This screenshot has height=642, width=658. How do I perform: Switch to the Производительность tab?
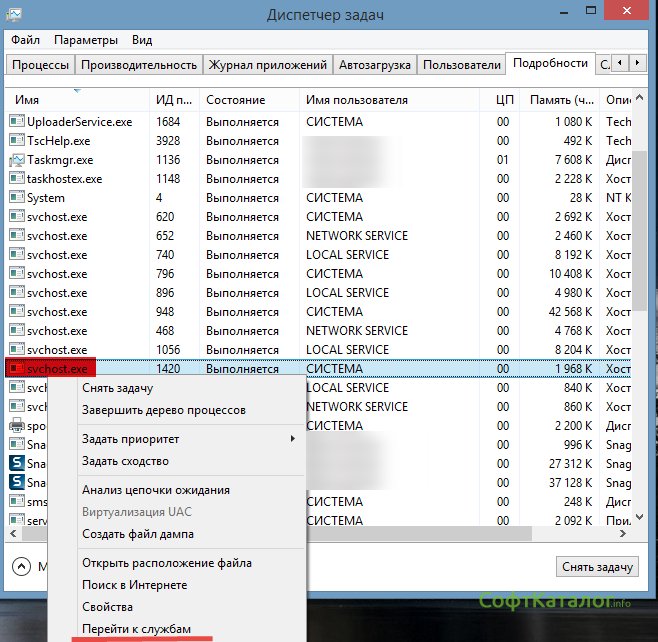pyautogui.click(x=139, y=65)
